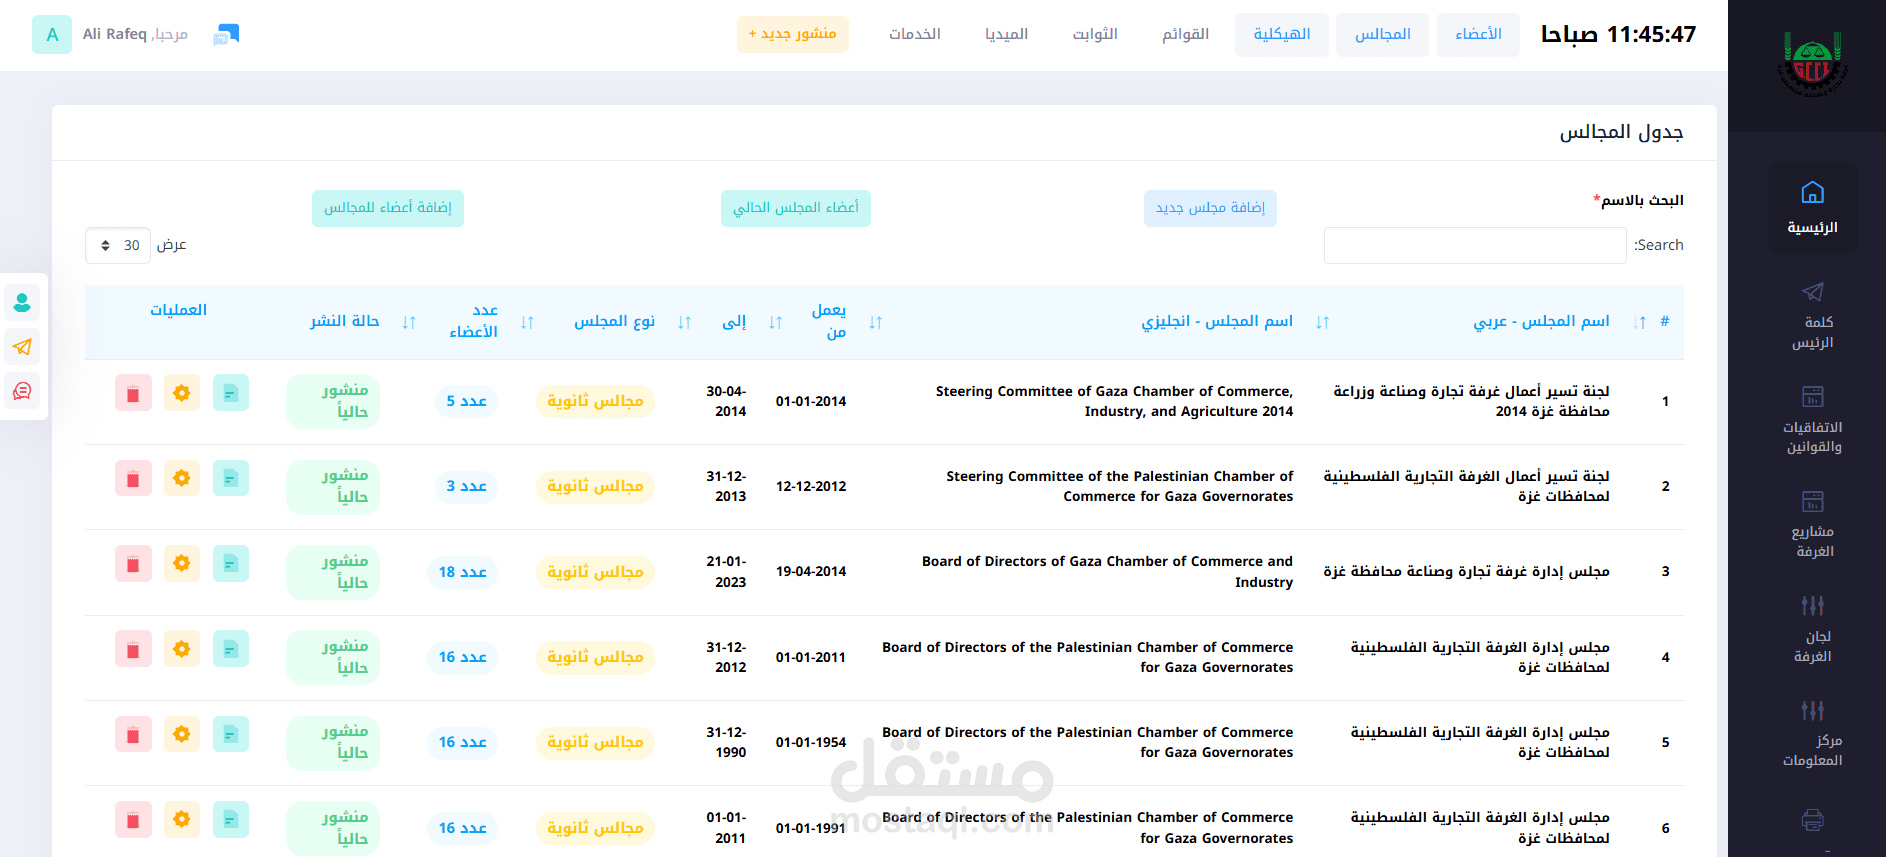Click the عدد 3 members badge
1886x857 pixels.
click(467, 486)
